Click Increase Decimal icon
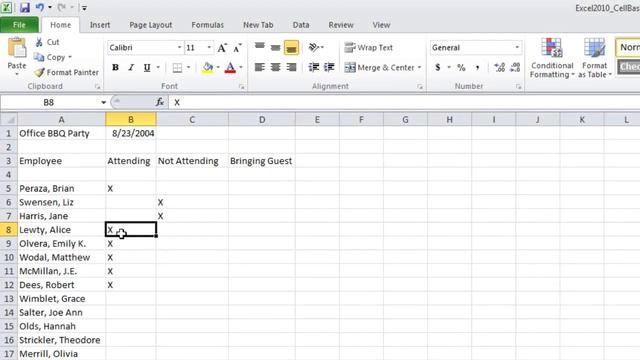 click(500, 67)
